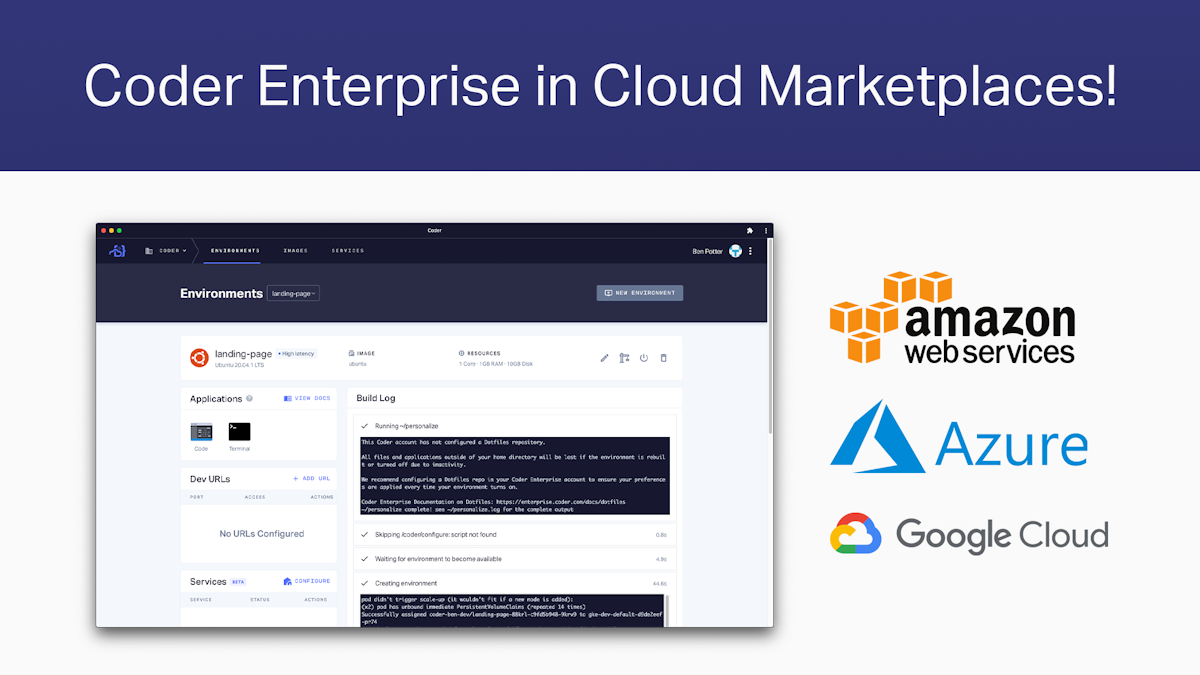Switch to the IMAGES tab

tap(295, 251)
